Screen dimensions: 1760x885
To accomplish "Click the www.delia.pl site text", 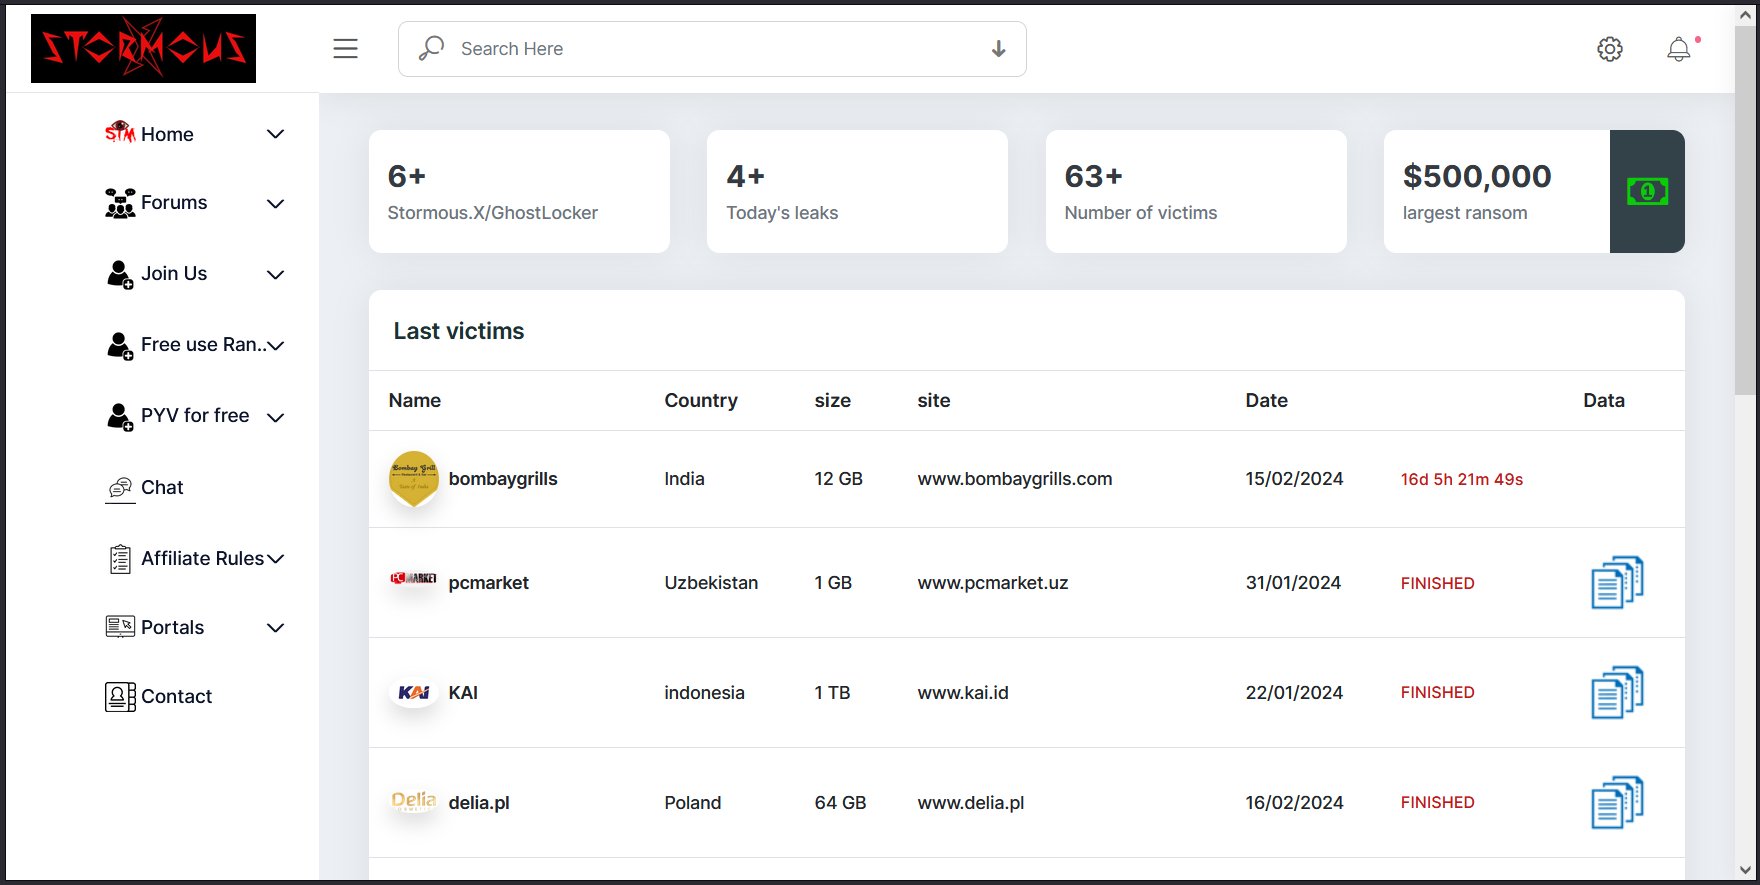I will point(971,803).
